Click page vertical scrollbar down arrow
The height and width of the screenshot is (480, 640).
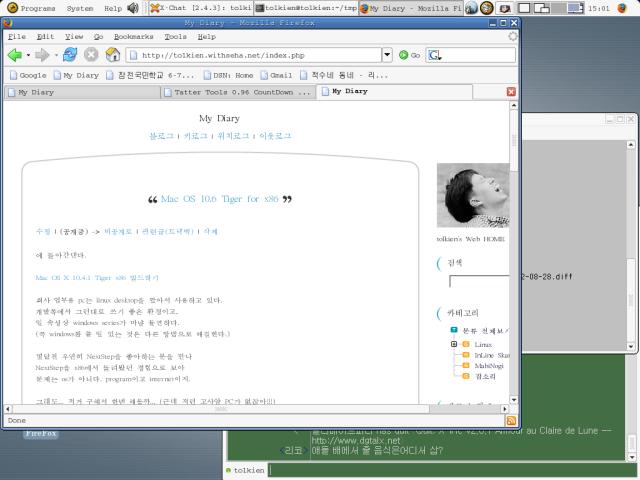click(514, 400)
